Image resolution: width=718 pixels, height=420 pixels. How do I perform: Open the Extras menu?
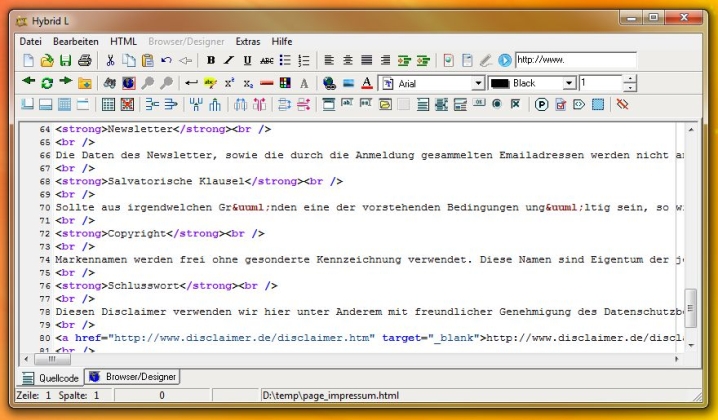click(x=247, y=41)
